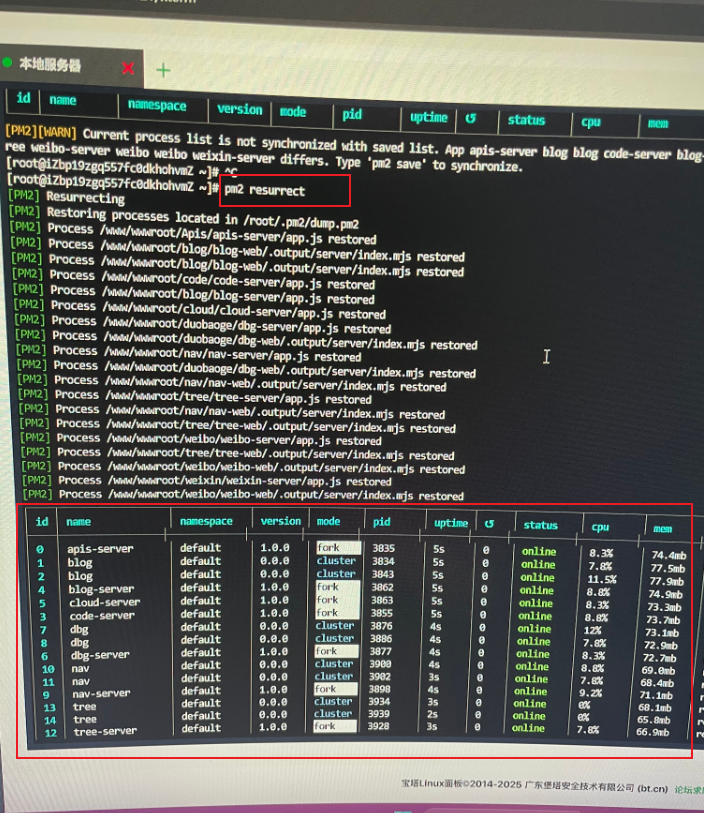Click the 'pm2 resurrect' command text
The width and height of the screenshot is (704, 813).
coord(265,190)
